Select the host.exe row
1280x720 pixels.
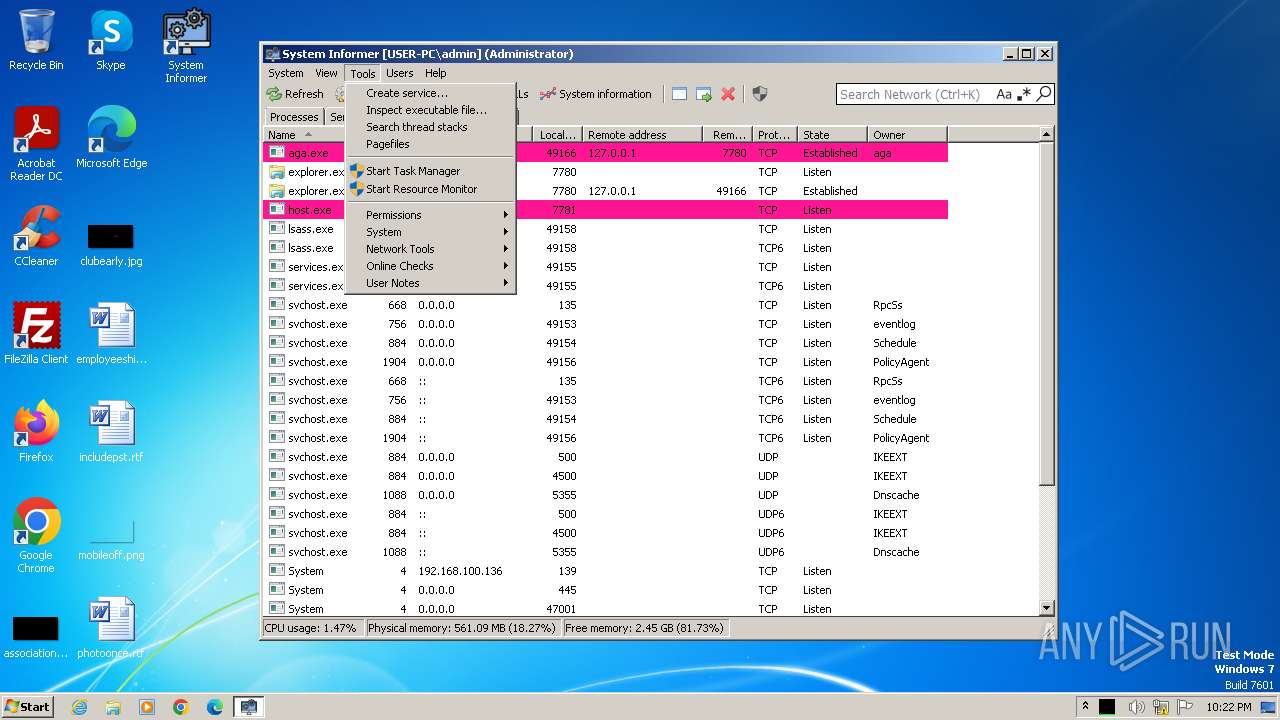pos(605,210)
